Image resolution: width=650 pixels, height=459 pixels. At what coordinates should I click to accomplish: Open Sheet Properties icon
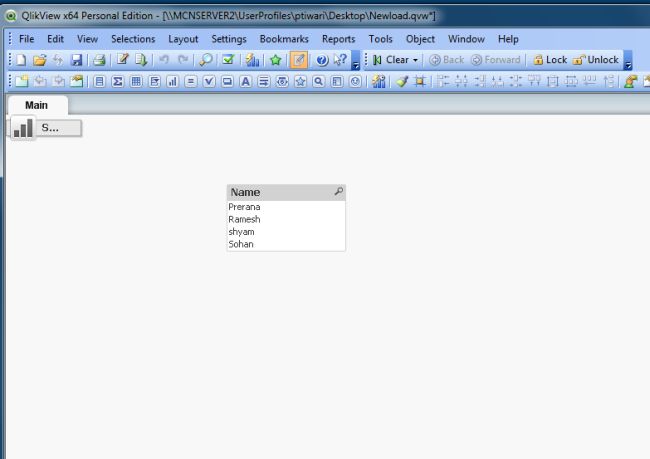pyautogui.click(x=76, y=81)
